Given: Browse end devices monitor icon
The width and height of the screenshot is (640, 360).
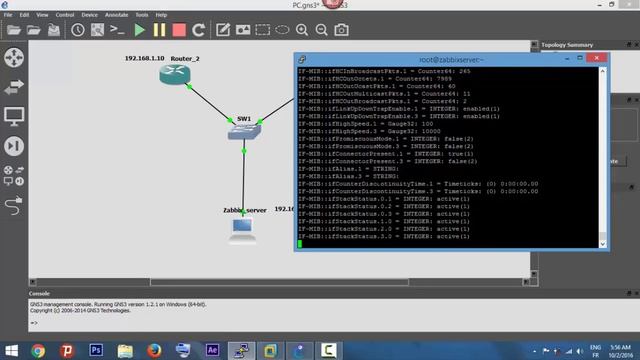Looking at the screenshot, I should (14, 117).
